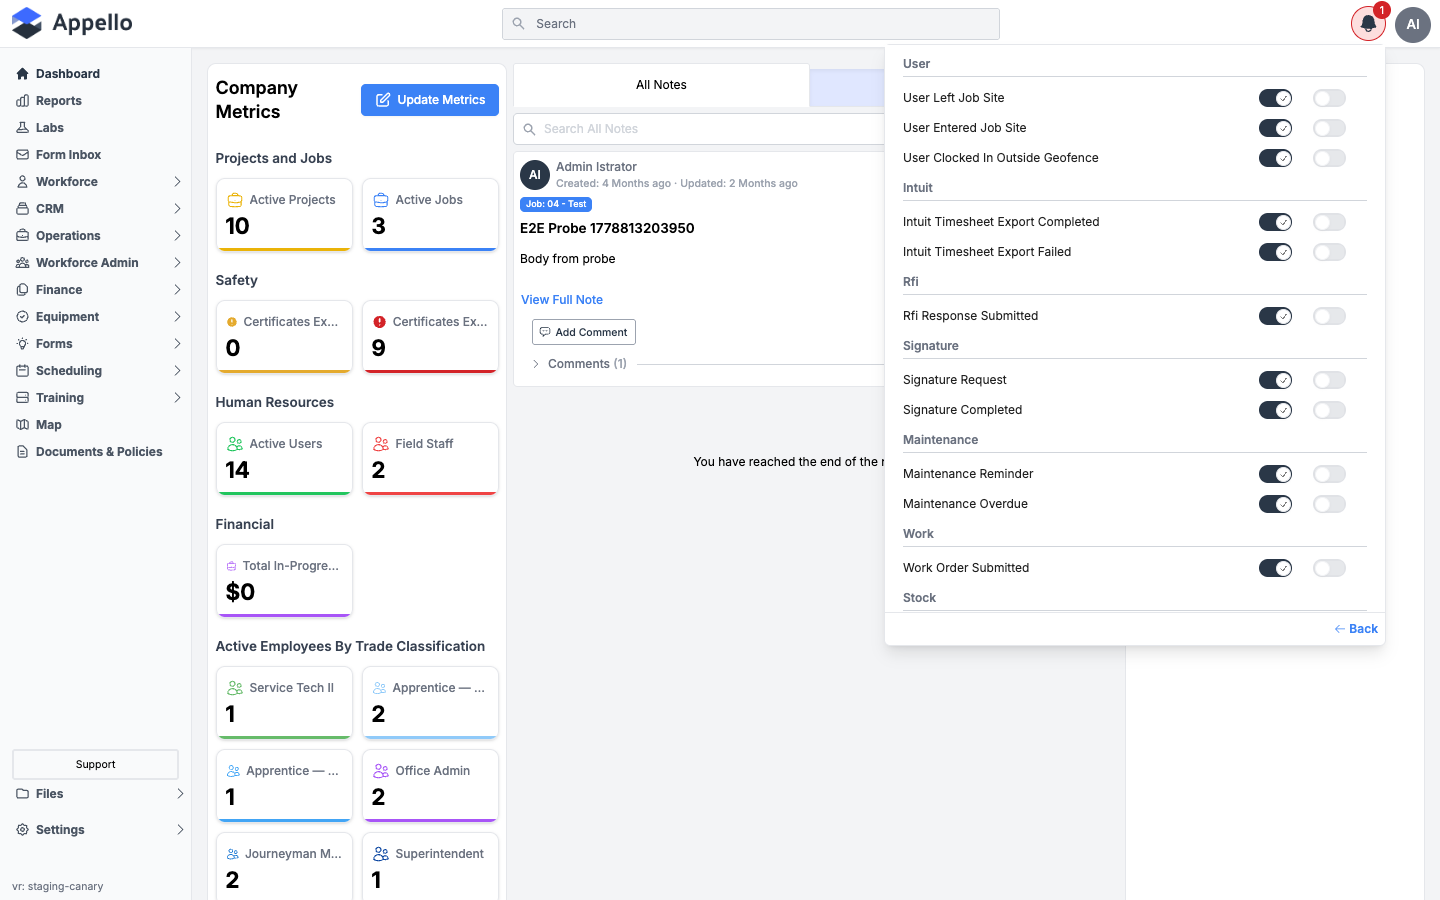
Task: Open Labs via the flask icon
Action: coord(22,128)
